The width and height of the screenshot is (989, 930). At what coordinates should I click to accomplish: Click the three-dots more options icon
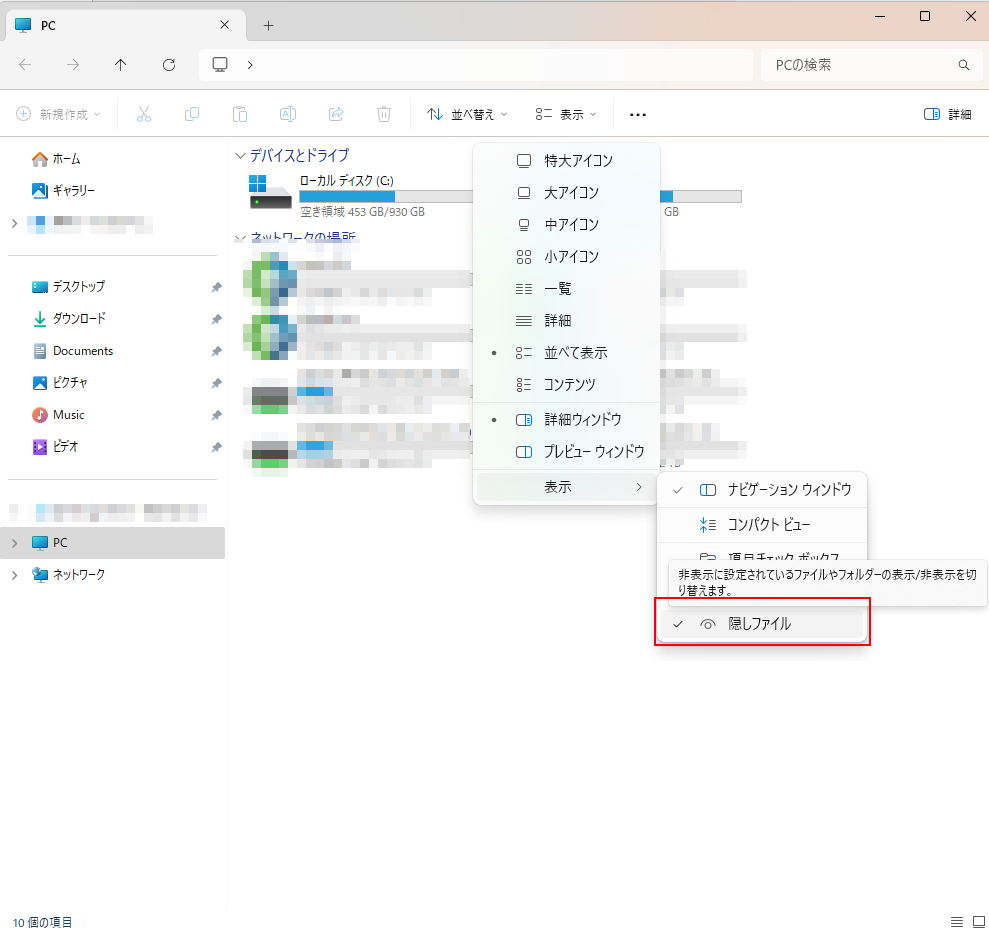[x=638, y=115]
